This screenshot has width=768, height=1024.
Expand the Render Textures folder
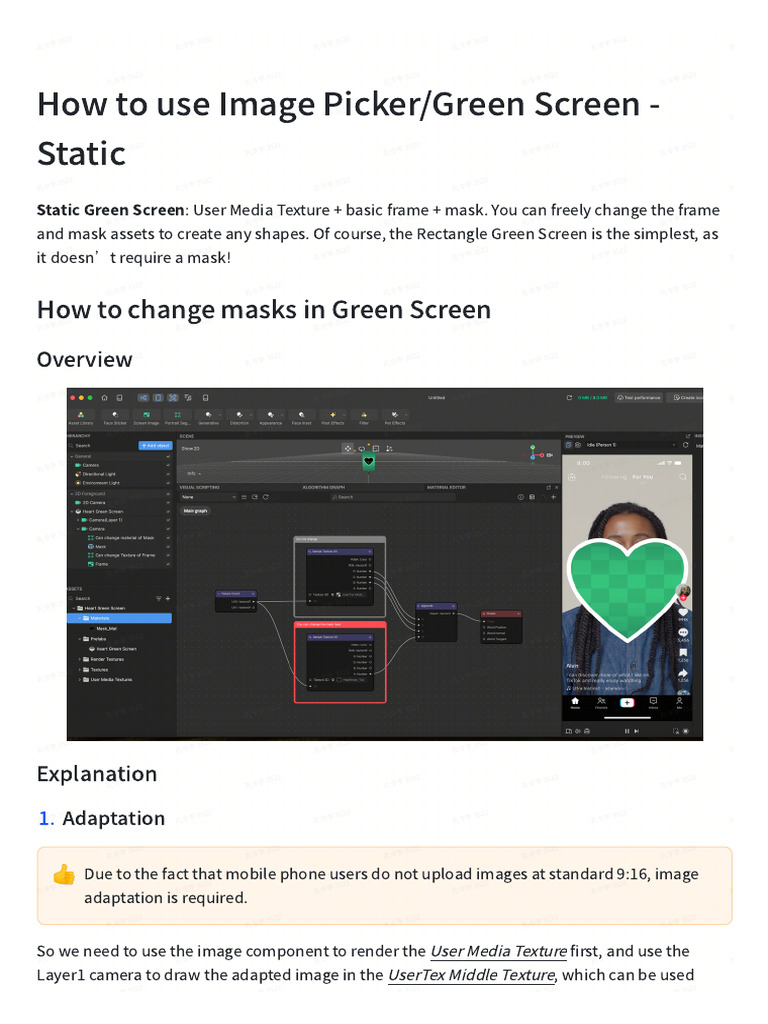click(x=80, y=660)
